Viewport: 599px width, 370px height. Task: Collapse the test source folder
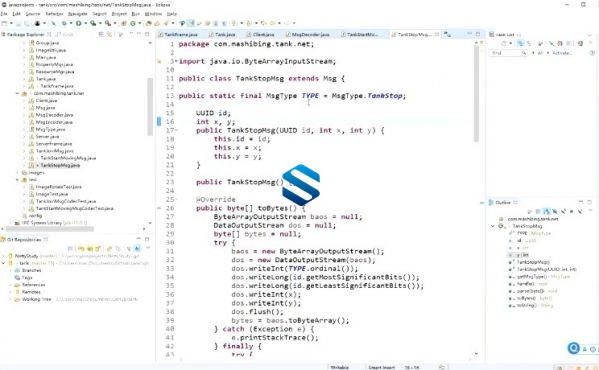click(17, 180)
